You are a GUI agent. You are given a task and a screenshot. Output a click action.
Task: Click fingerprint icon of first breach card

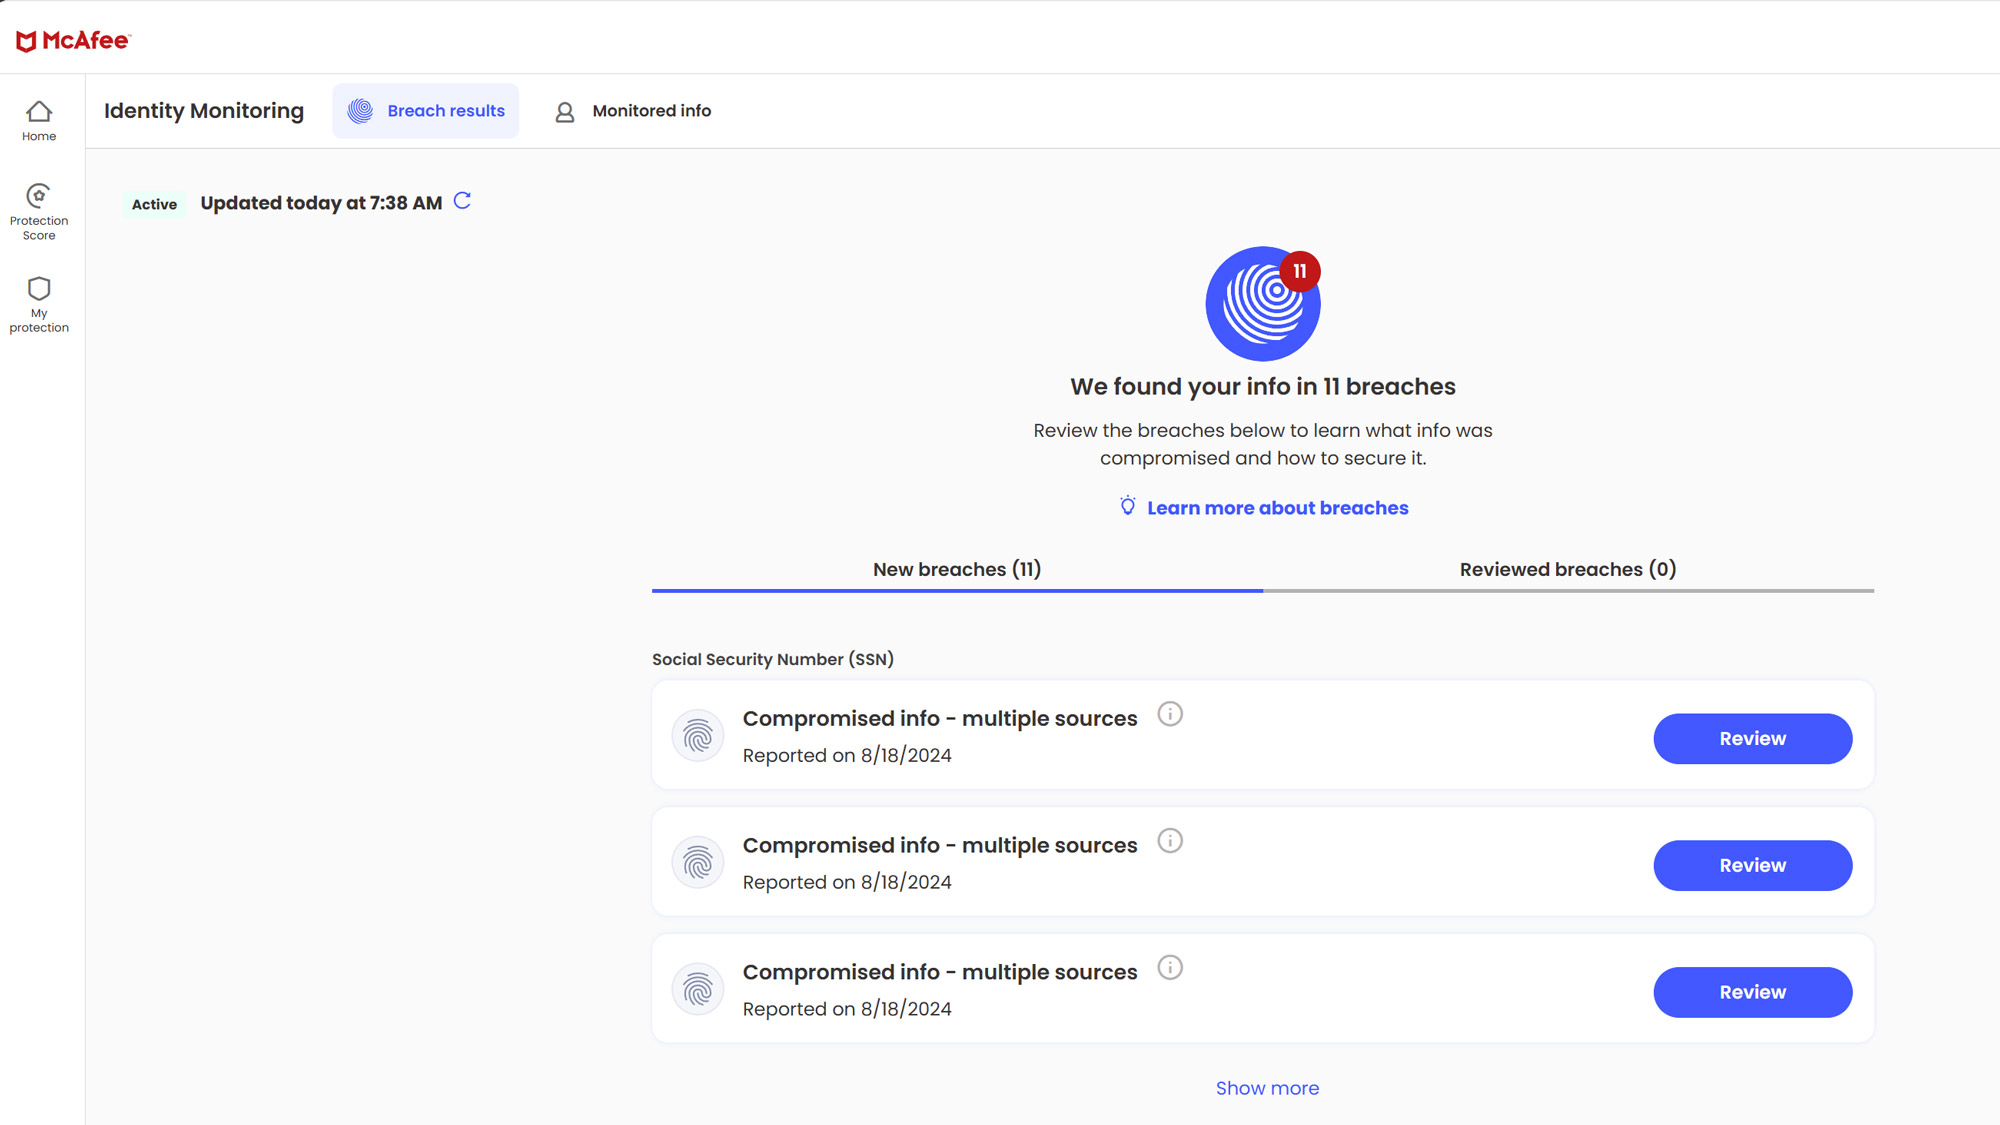click(x=698, y=736)
